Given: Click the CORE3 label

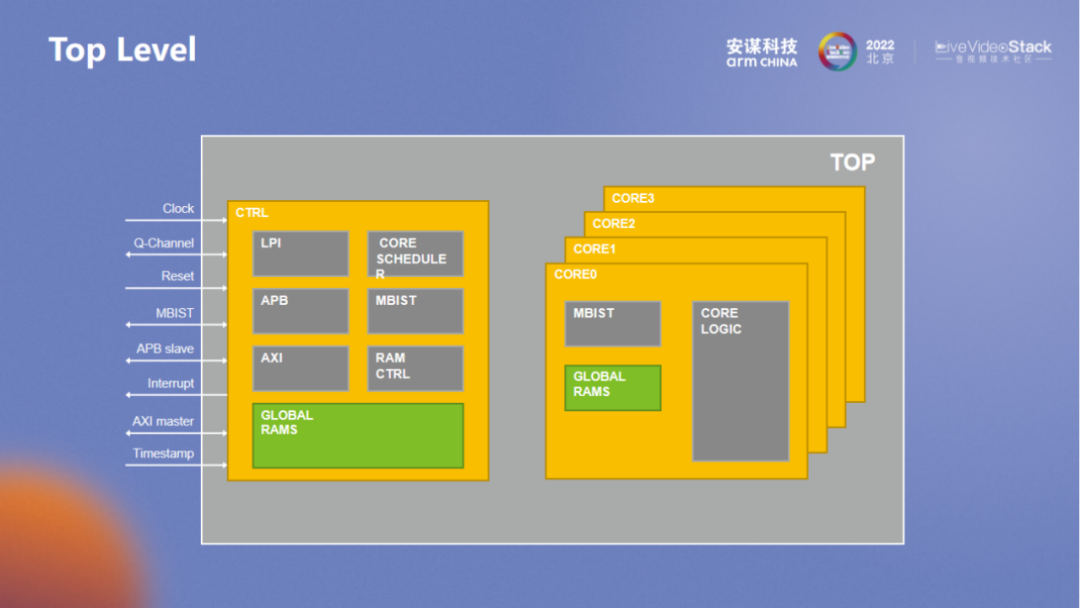Looking at the screenshot, I should click(633, 198).
